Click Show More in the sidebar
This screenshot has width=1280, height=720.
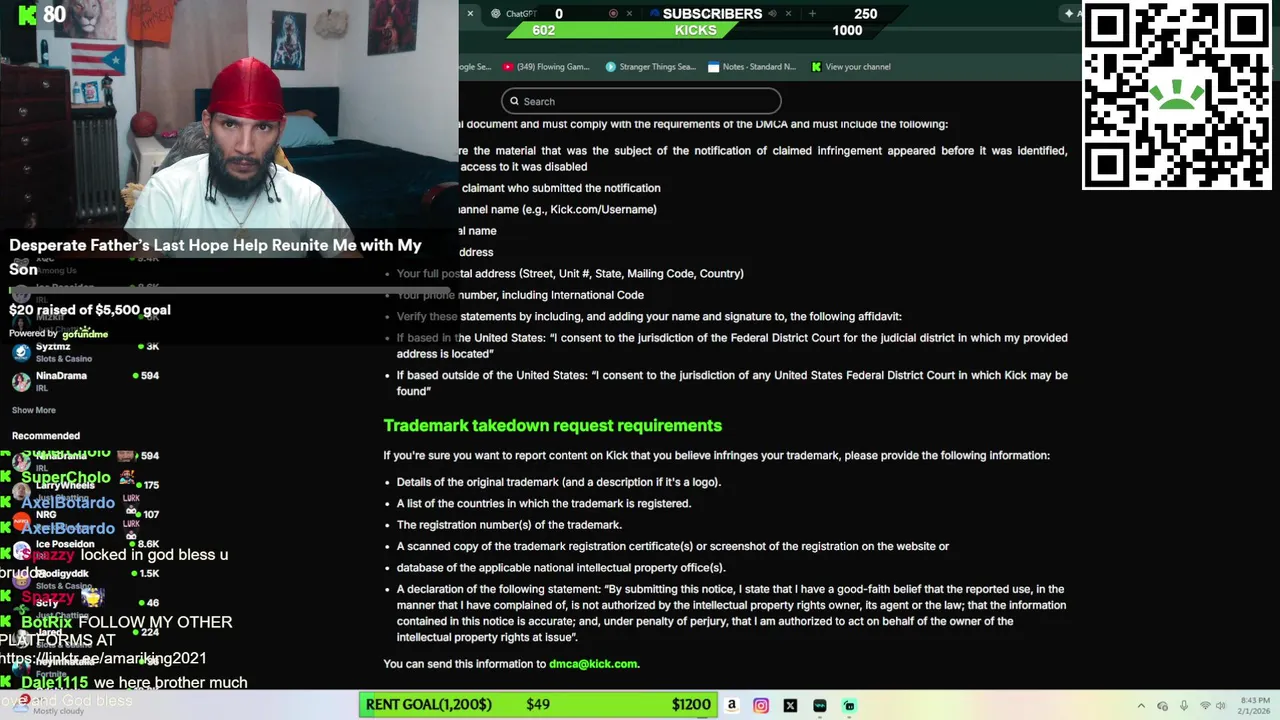[34, 410]
